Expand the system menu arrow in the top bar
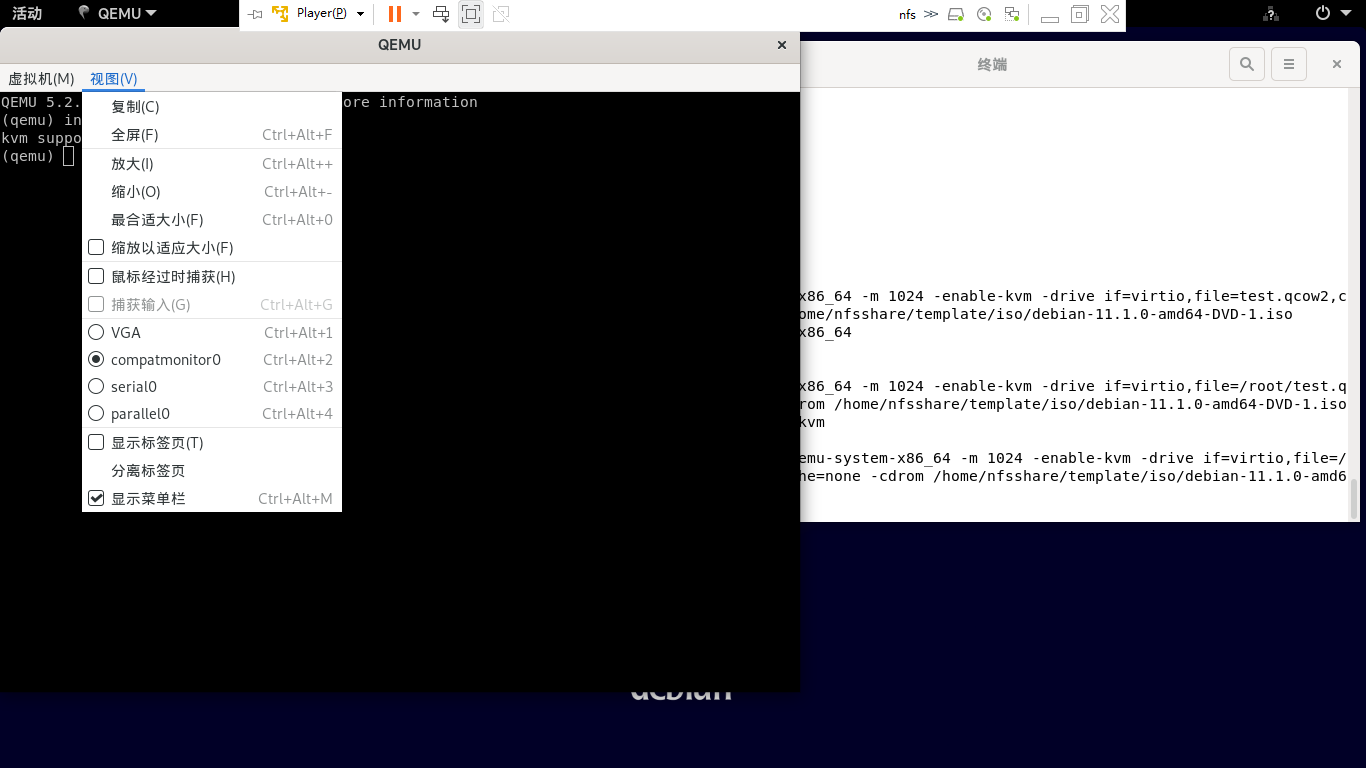This screenshot has height=768, width=1366. [x=1347, y=14]
